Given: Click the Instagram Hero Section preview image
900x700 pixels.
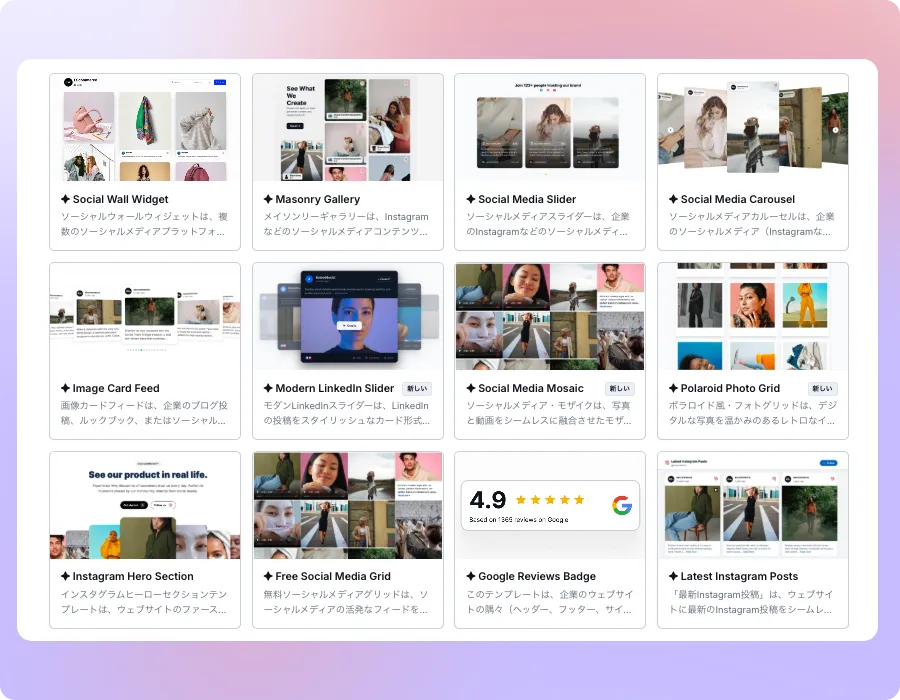Looking at the screenshot, I should pyautogui.click(x=144, y=505).
